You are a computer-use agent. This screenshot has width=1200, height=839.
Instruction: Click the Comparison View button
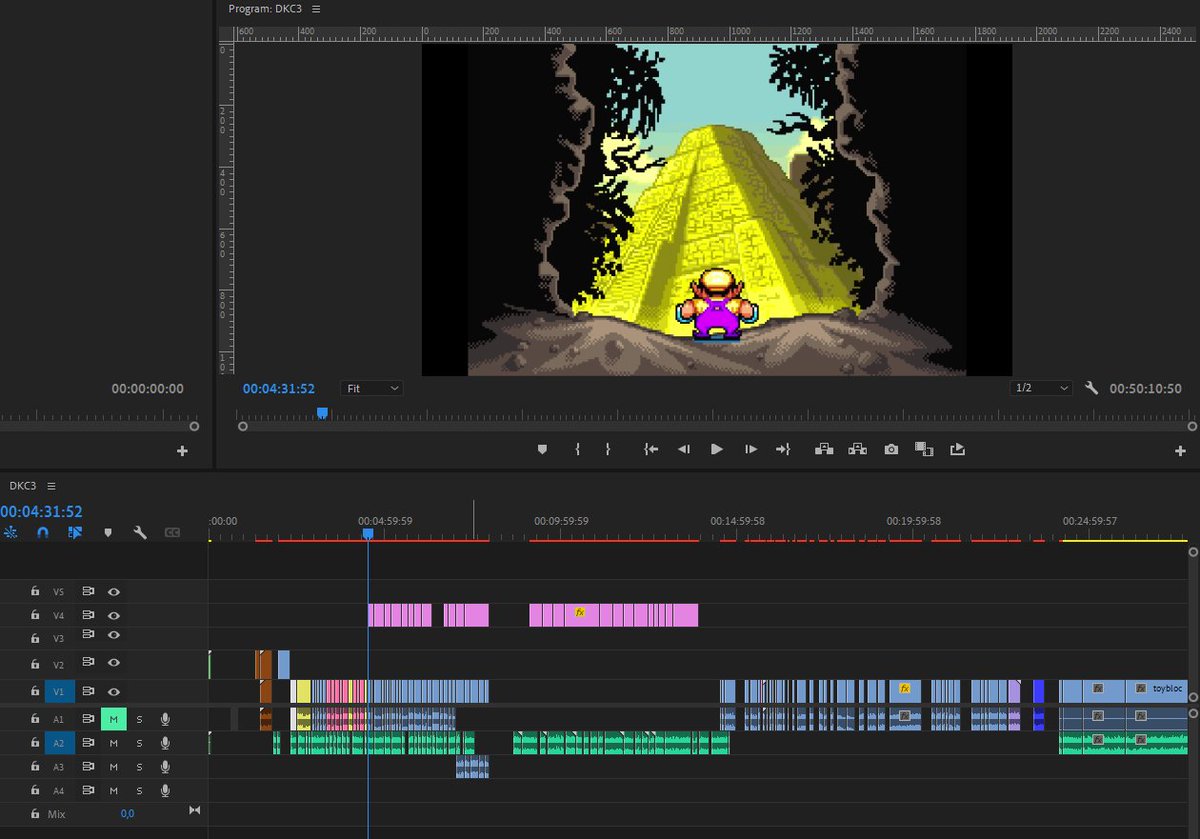click(x=924, y=449)
